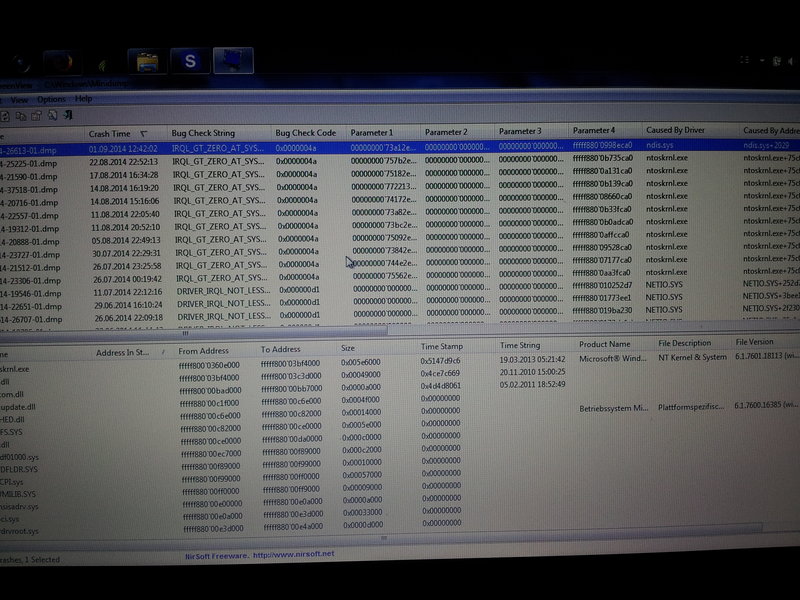The height and width of the screenshot is (600, 800).
Task: Select the crash dump from 22.08.2014 22:52:13
Action: [123, 160]
